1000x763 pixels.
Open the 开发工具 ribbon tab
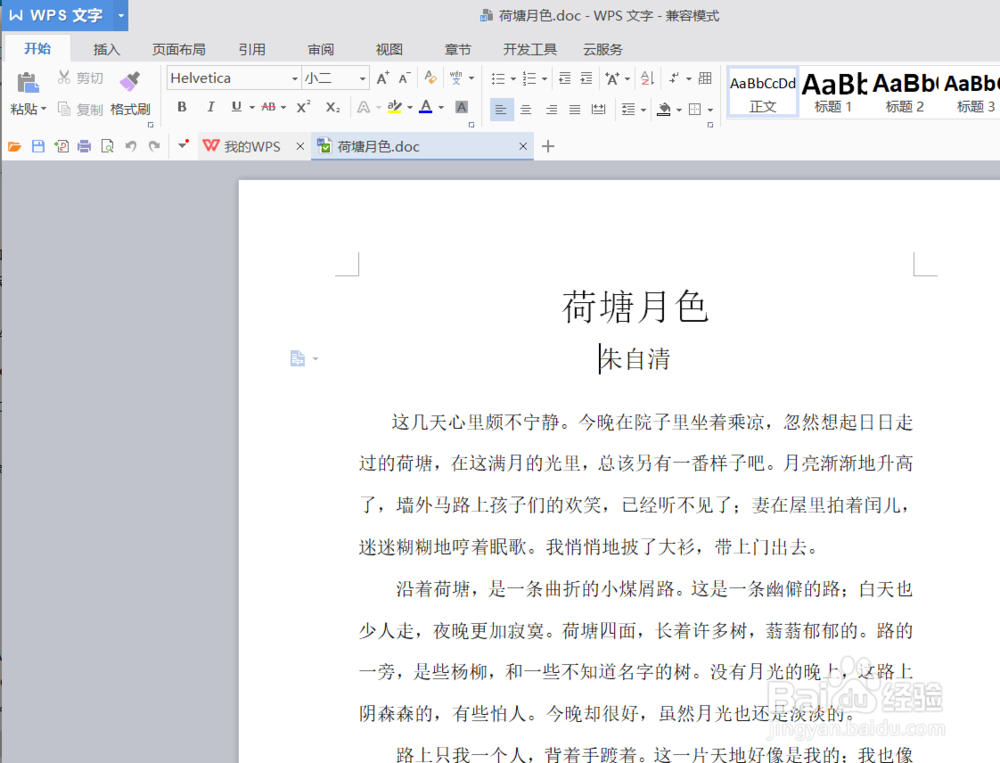pos(530,50)
